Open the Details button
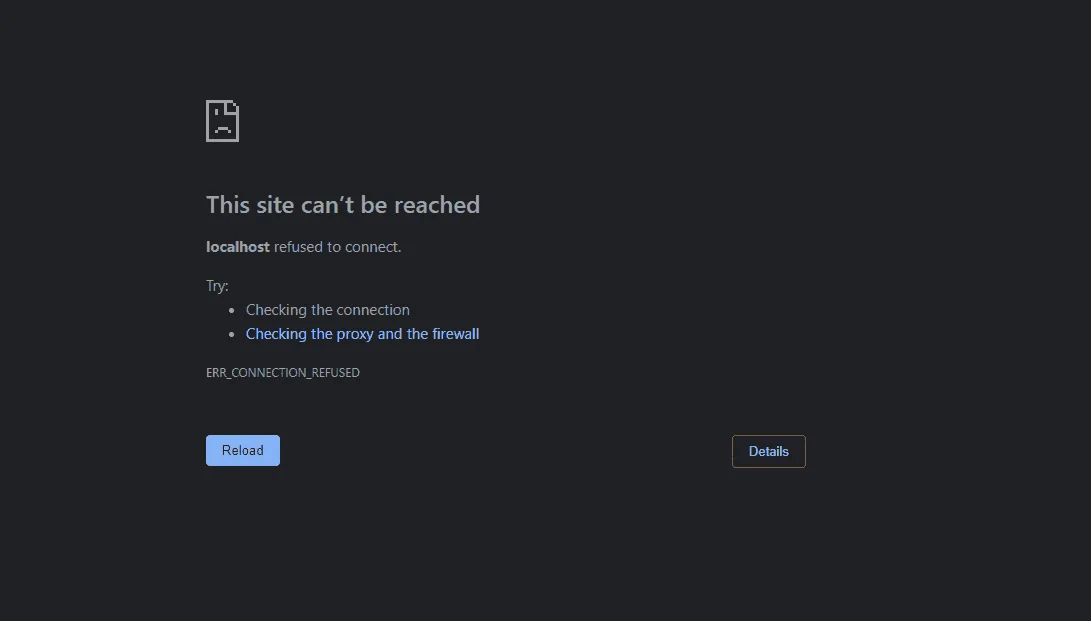1091x621 pixels. coord(769,451)
